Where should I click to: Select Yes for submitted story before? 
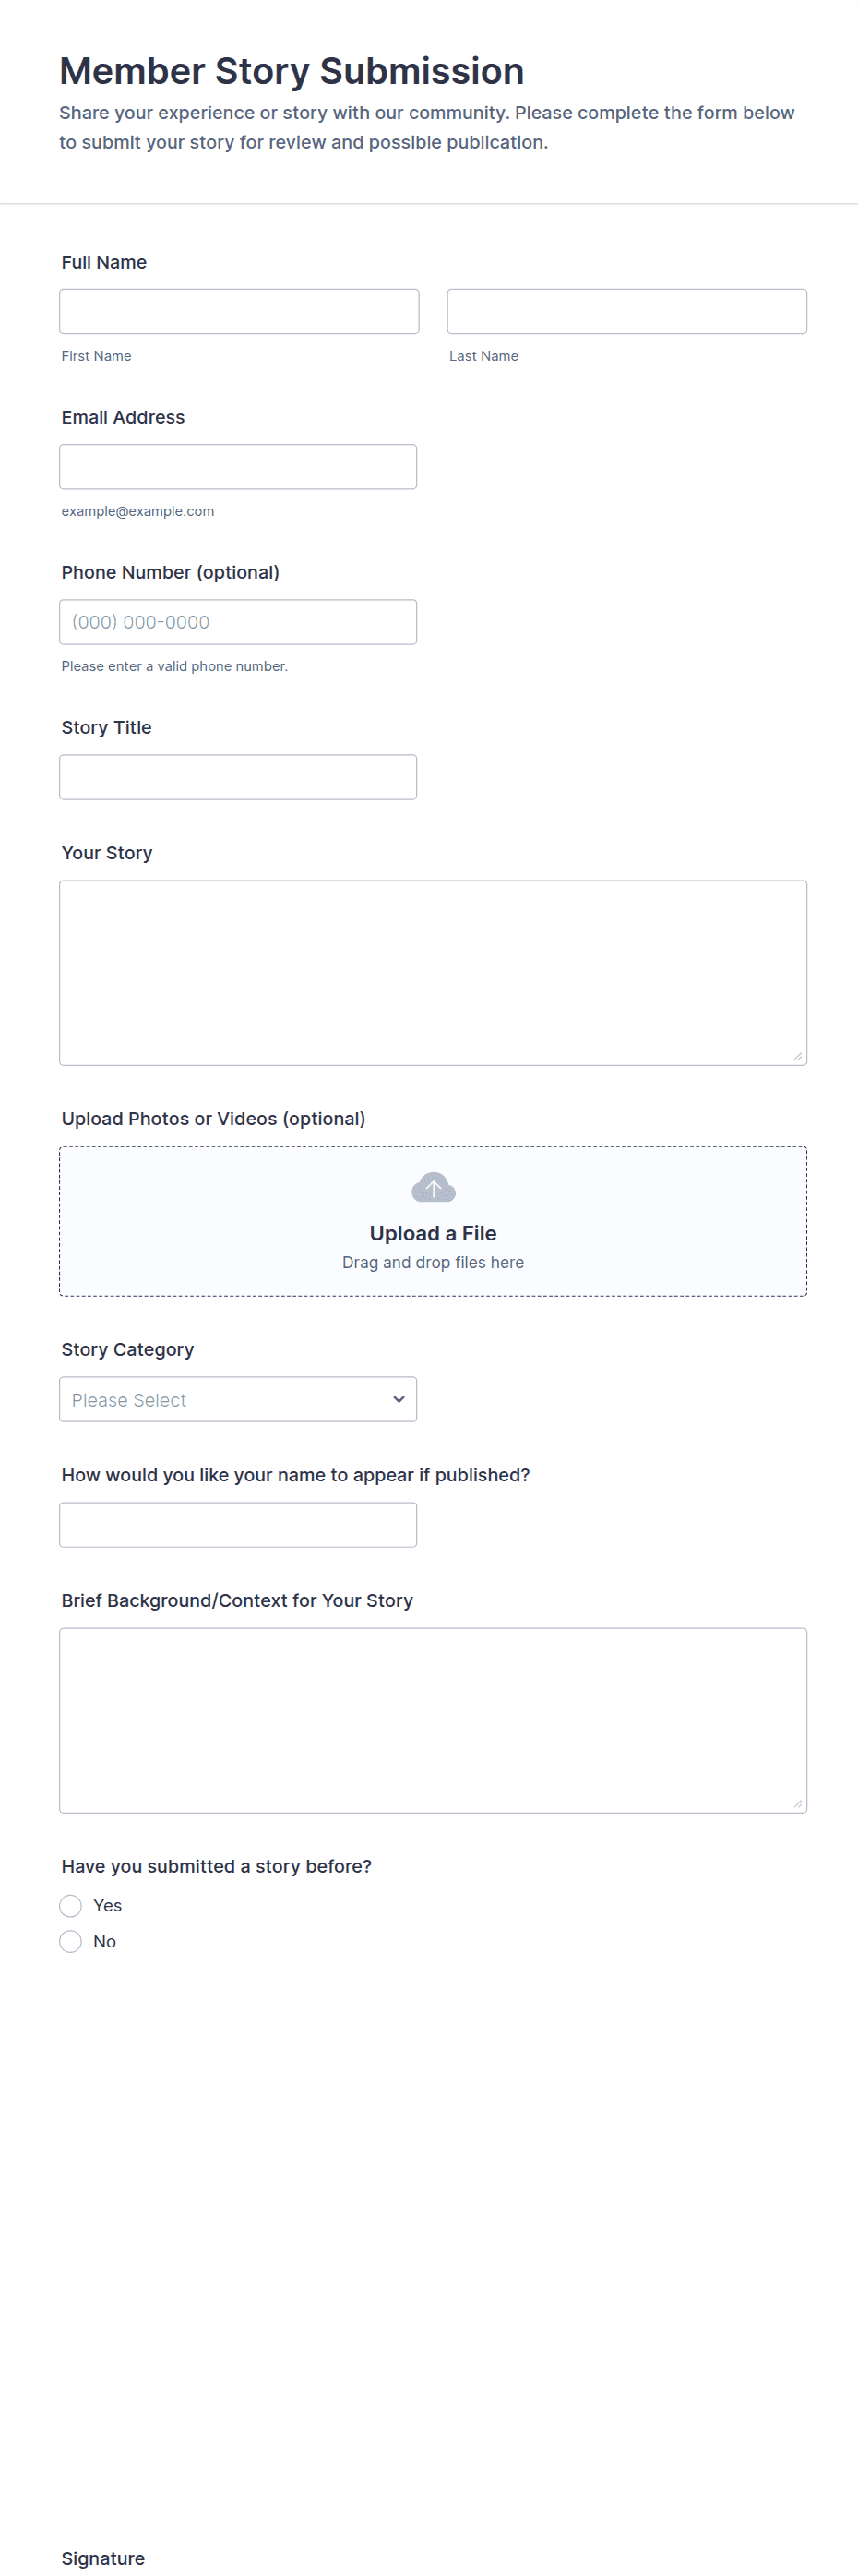pyautogui.click(x=71, y=1906)
